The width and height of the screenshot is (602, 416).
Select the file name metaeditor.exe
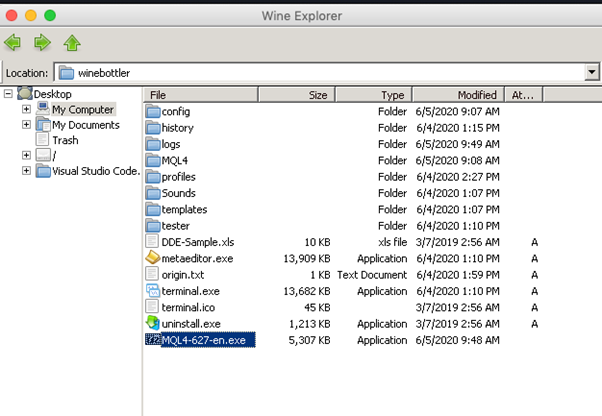[x=197, y=259]
